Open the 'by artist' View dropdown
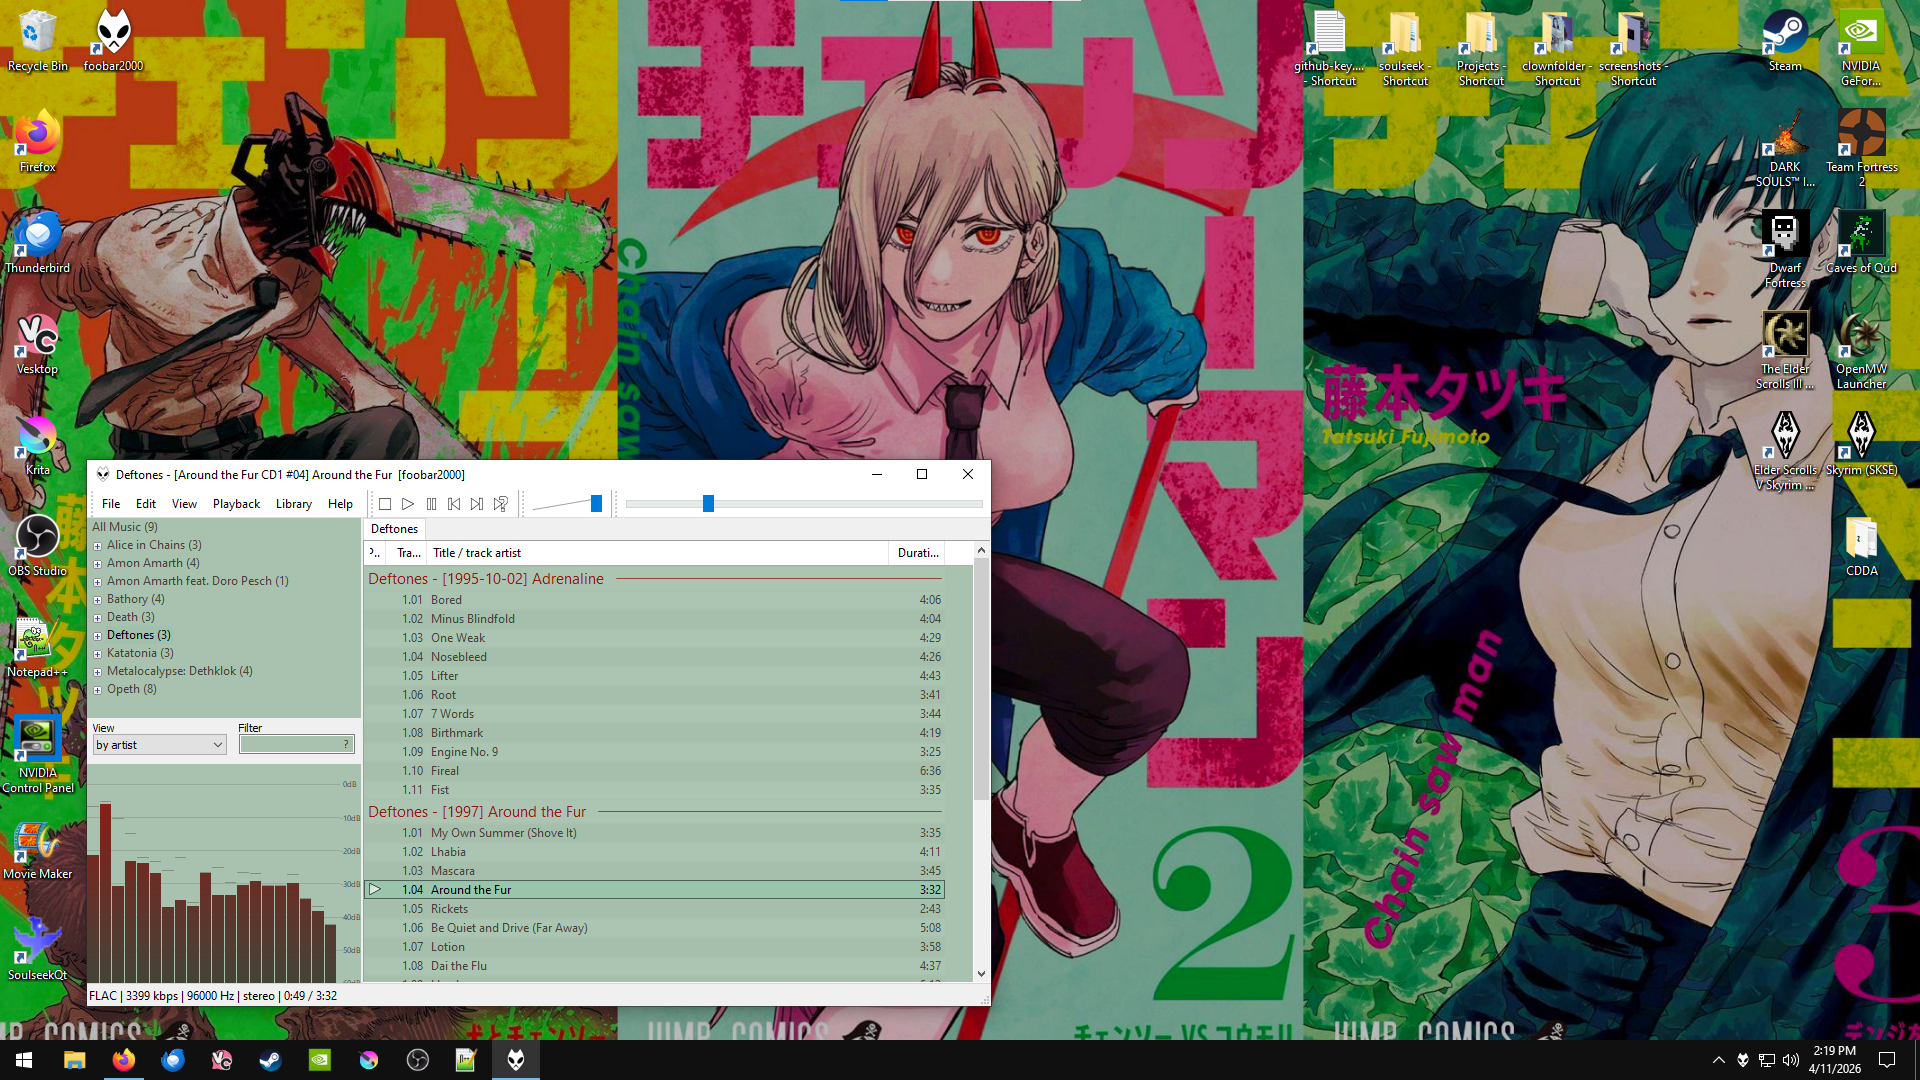 159,745
